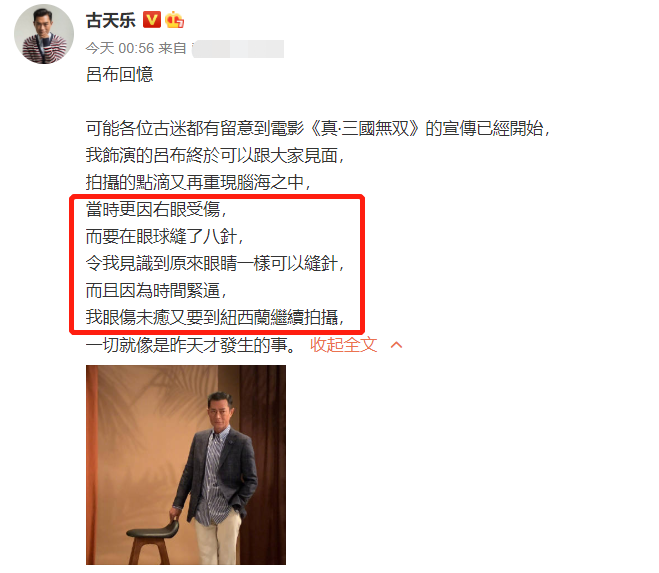Screen dimensions: 659x573
Task: Open the 古天乐 username link
Action: click(x=111, y=20)
